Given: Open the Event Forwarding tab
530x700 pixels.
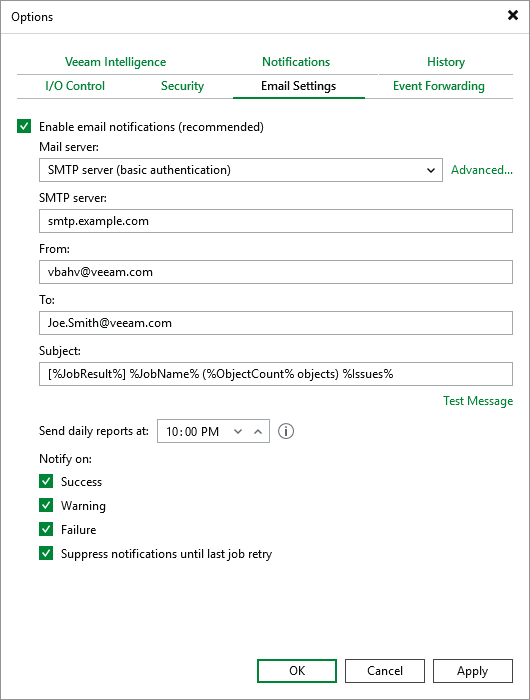Looking at the screenshot, I should [x=439, y=86].
